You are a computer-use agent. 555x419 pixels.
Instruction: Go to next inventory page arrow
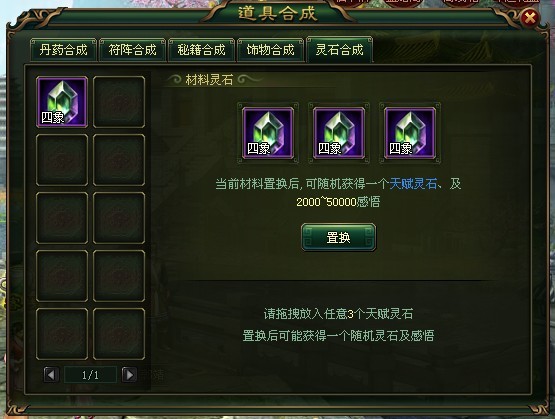(x=129, y=374)
